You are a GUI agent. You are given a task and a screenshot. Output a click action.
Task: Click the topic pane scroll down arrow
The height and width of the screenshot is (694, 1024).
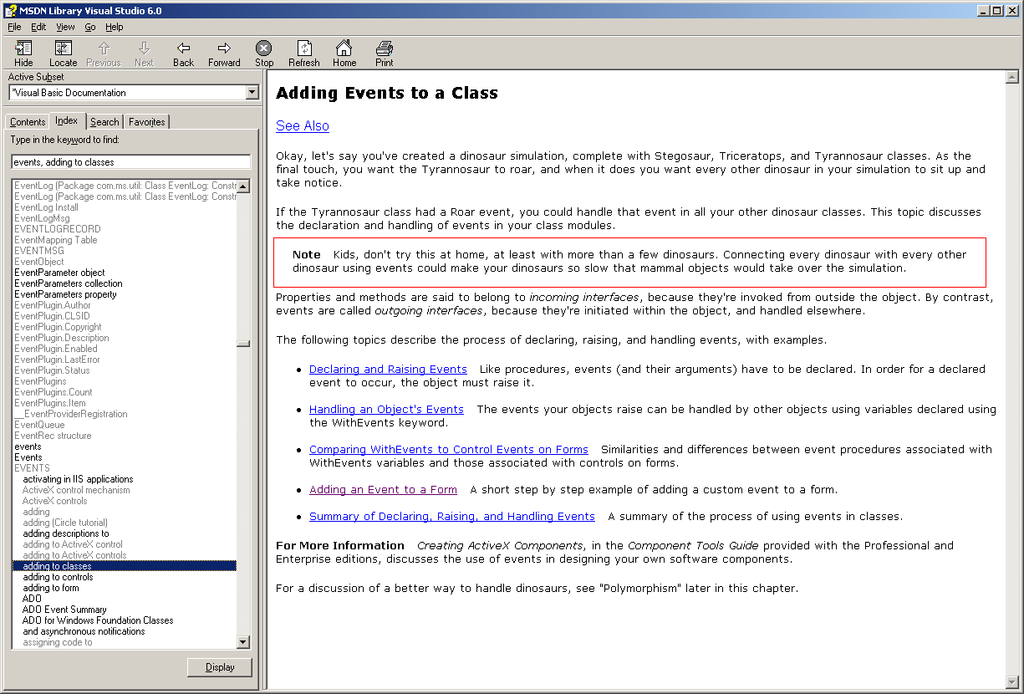click(1012, 682)
